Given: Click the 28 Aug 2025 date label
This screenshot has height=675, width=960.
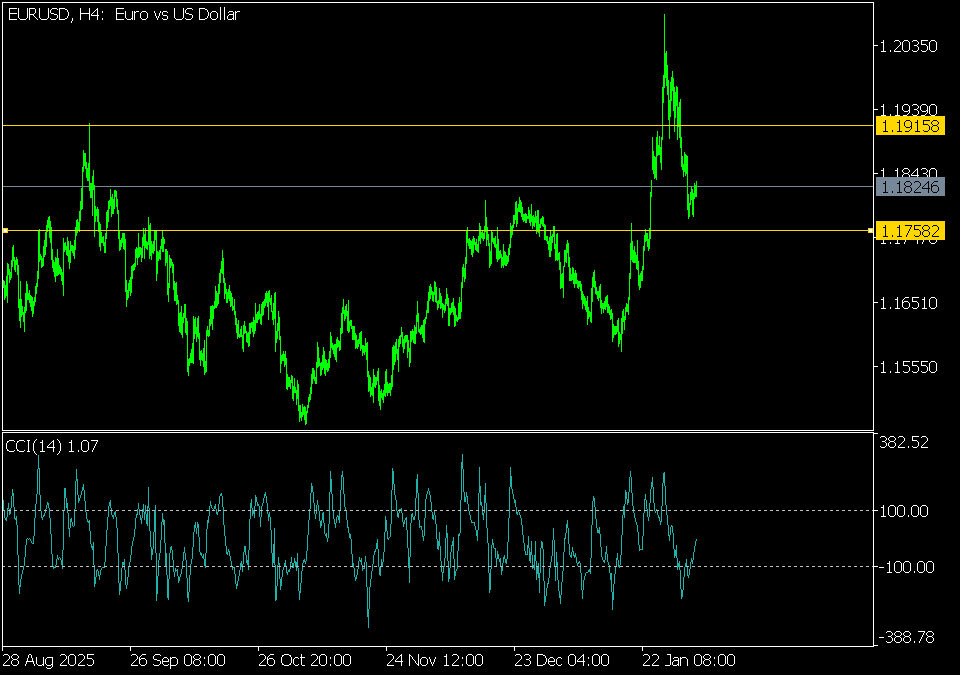Looking at the screenshot, I should click(x=48, y=661).
